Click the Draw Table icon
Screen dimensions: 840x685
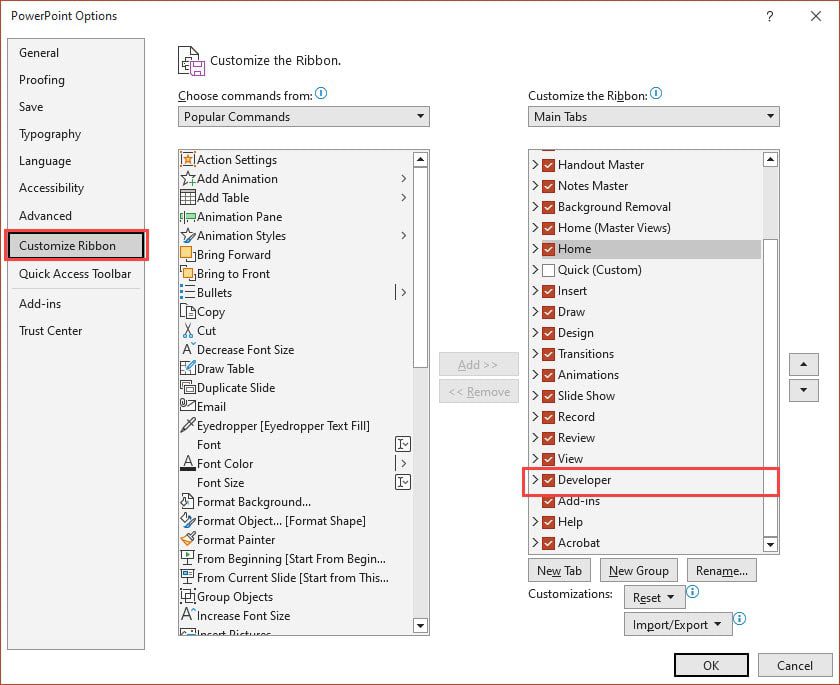[190, 369]
